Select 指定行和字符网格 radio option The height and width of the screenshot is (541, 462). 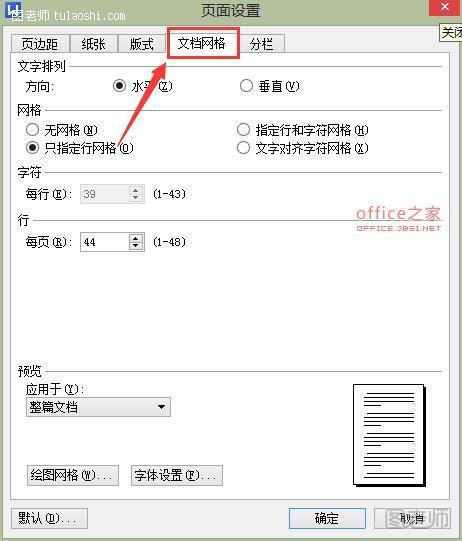pos(244,130)
